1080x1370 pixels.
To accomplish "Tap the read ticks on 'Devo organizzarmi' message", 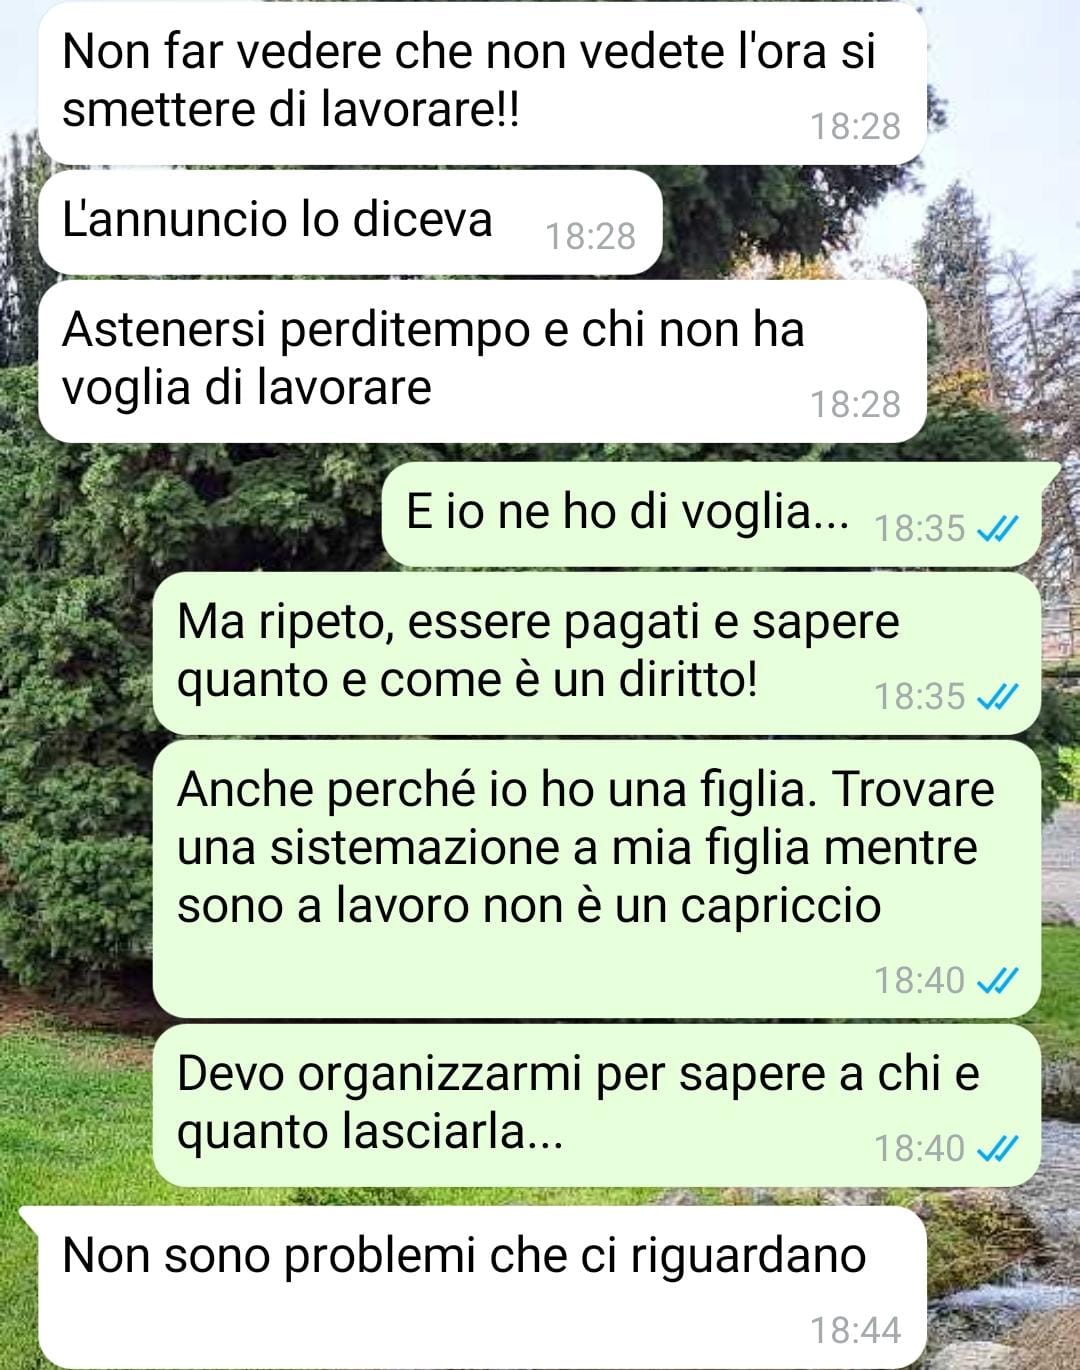I will coord(997,1148).
